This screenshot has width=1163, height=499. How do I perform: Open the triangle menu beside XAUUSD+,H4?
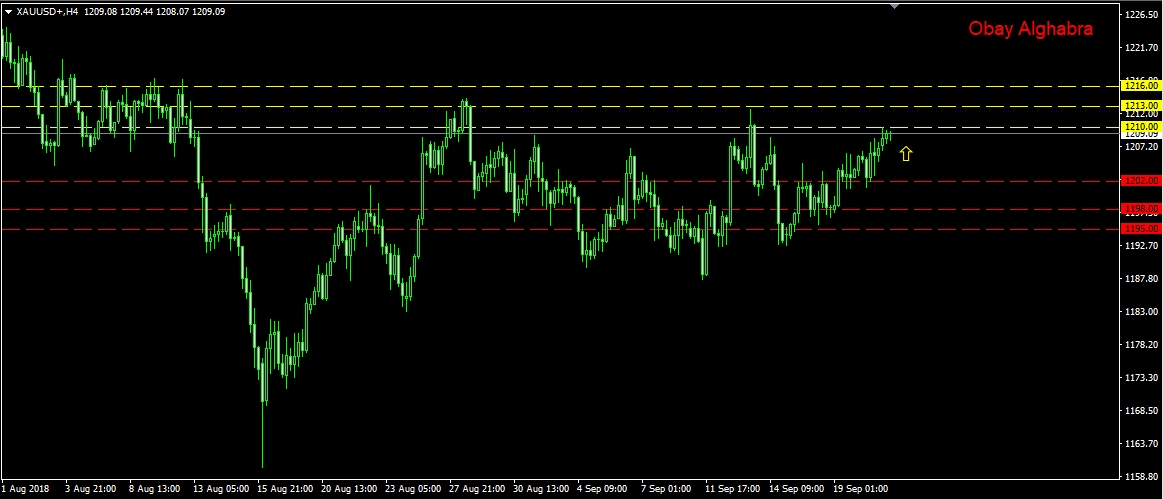tap(8, 12)
